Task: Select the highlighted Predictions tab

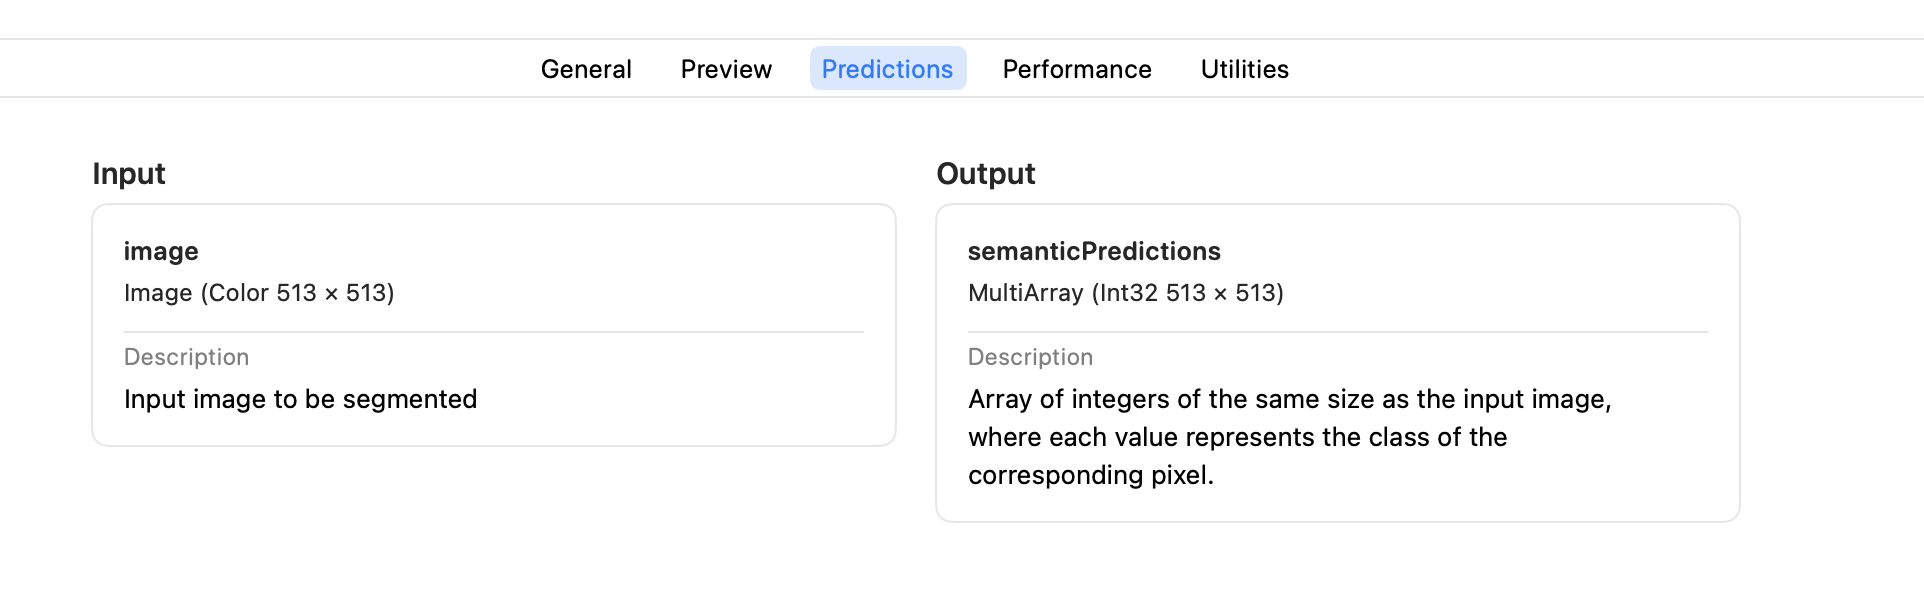Action: point(887,69)
